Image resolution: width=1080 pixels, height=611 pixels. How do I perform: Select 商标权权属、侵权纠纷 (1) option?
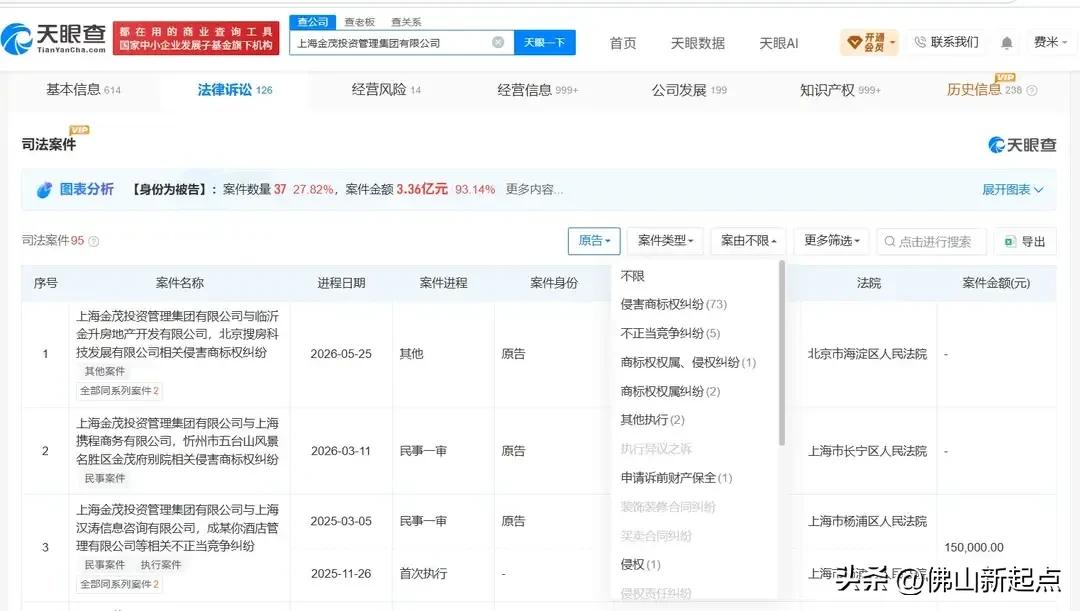[x=688, y=362]
